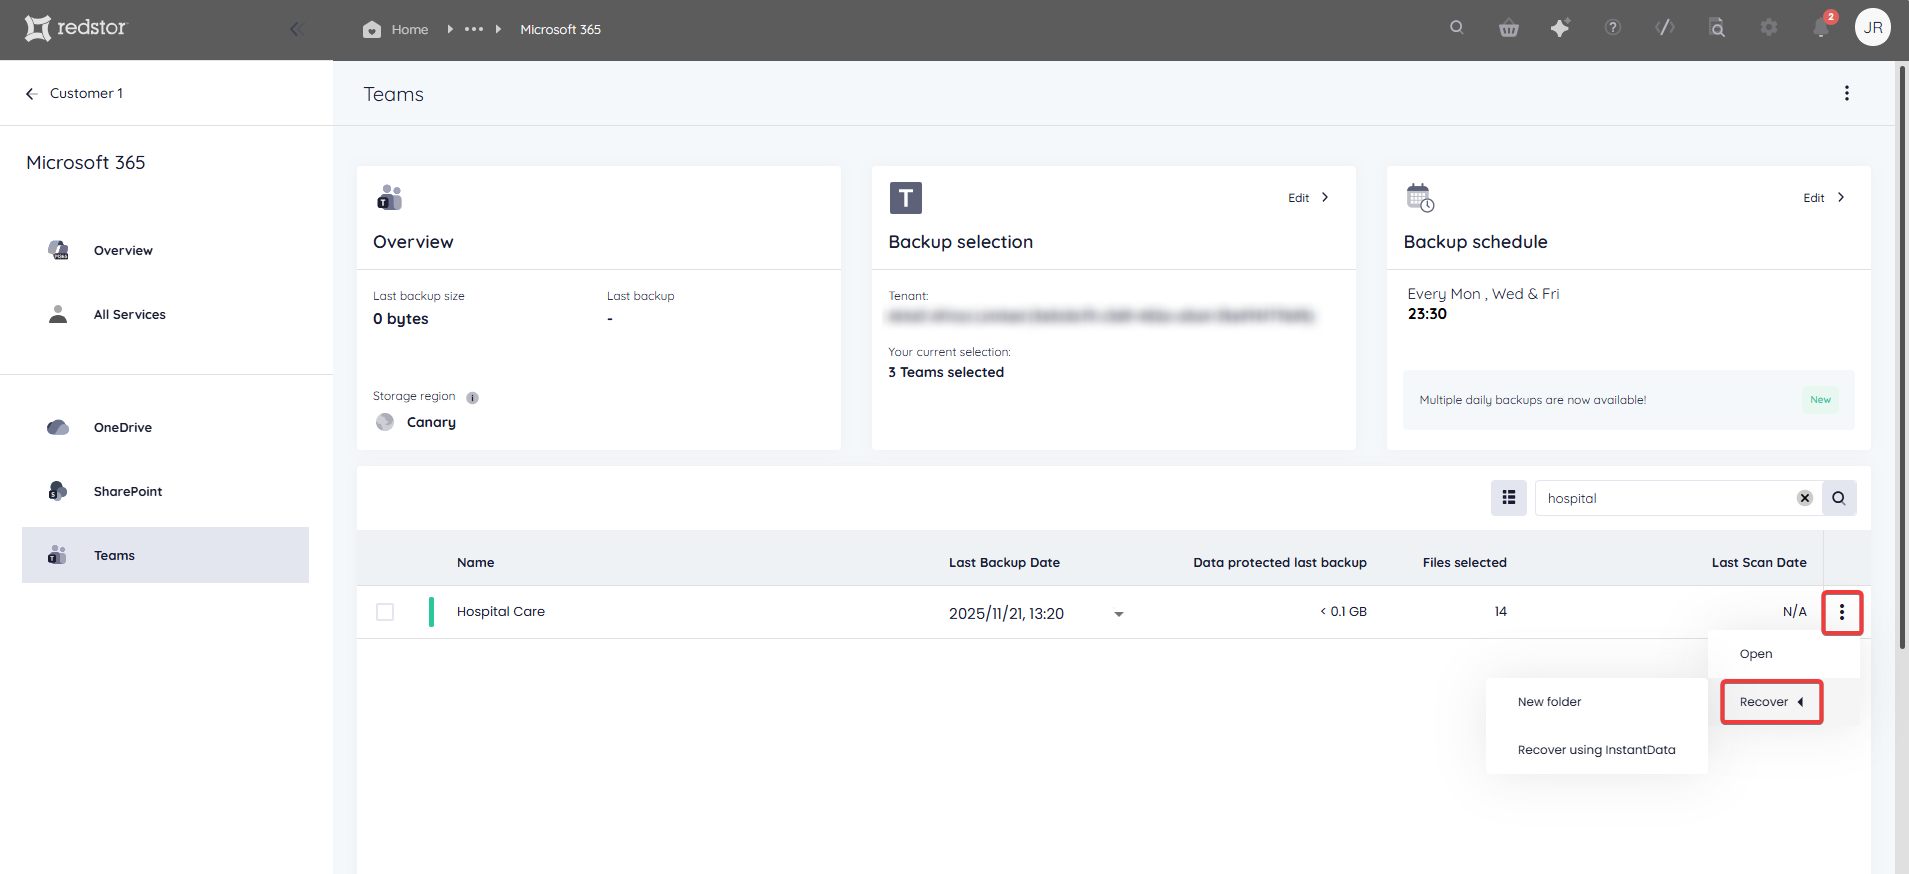Open settings gear in top bar

tap(1769, 28)
